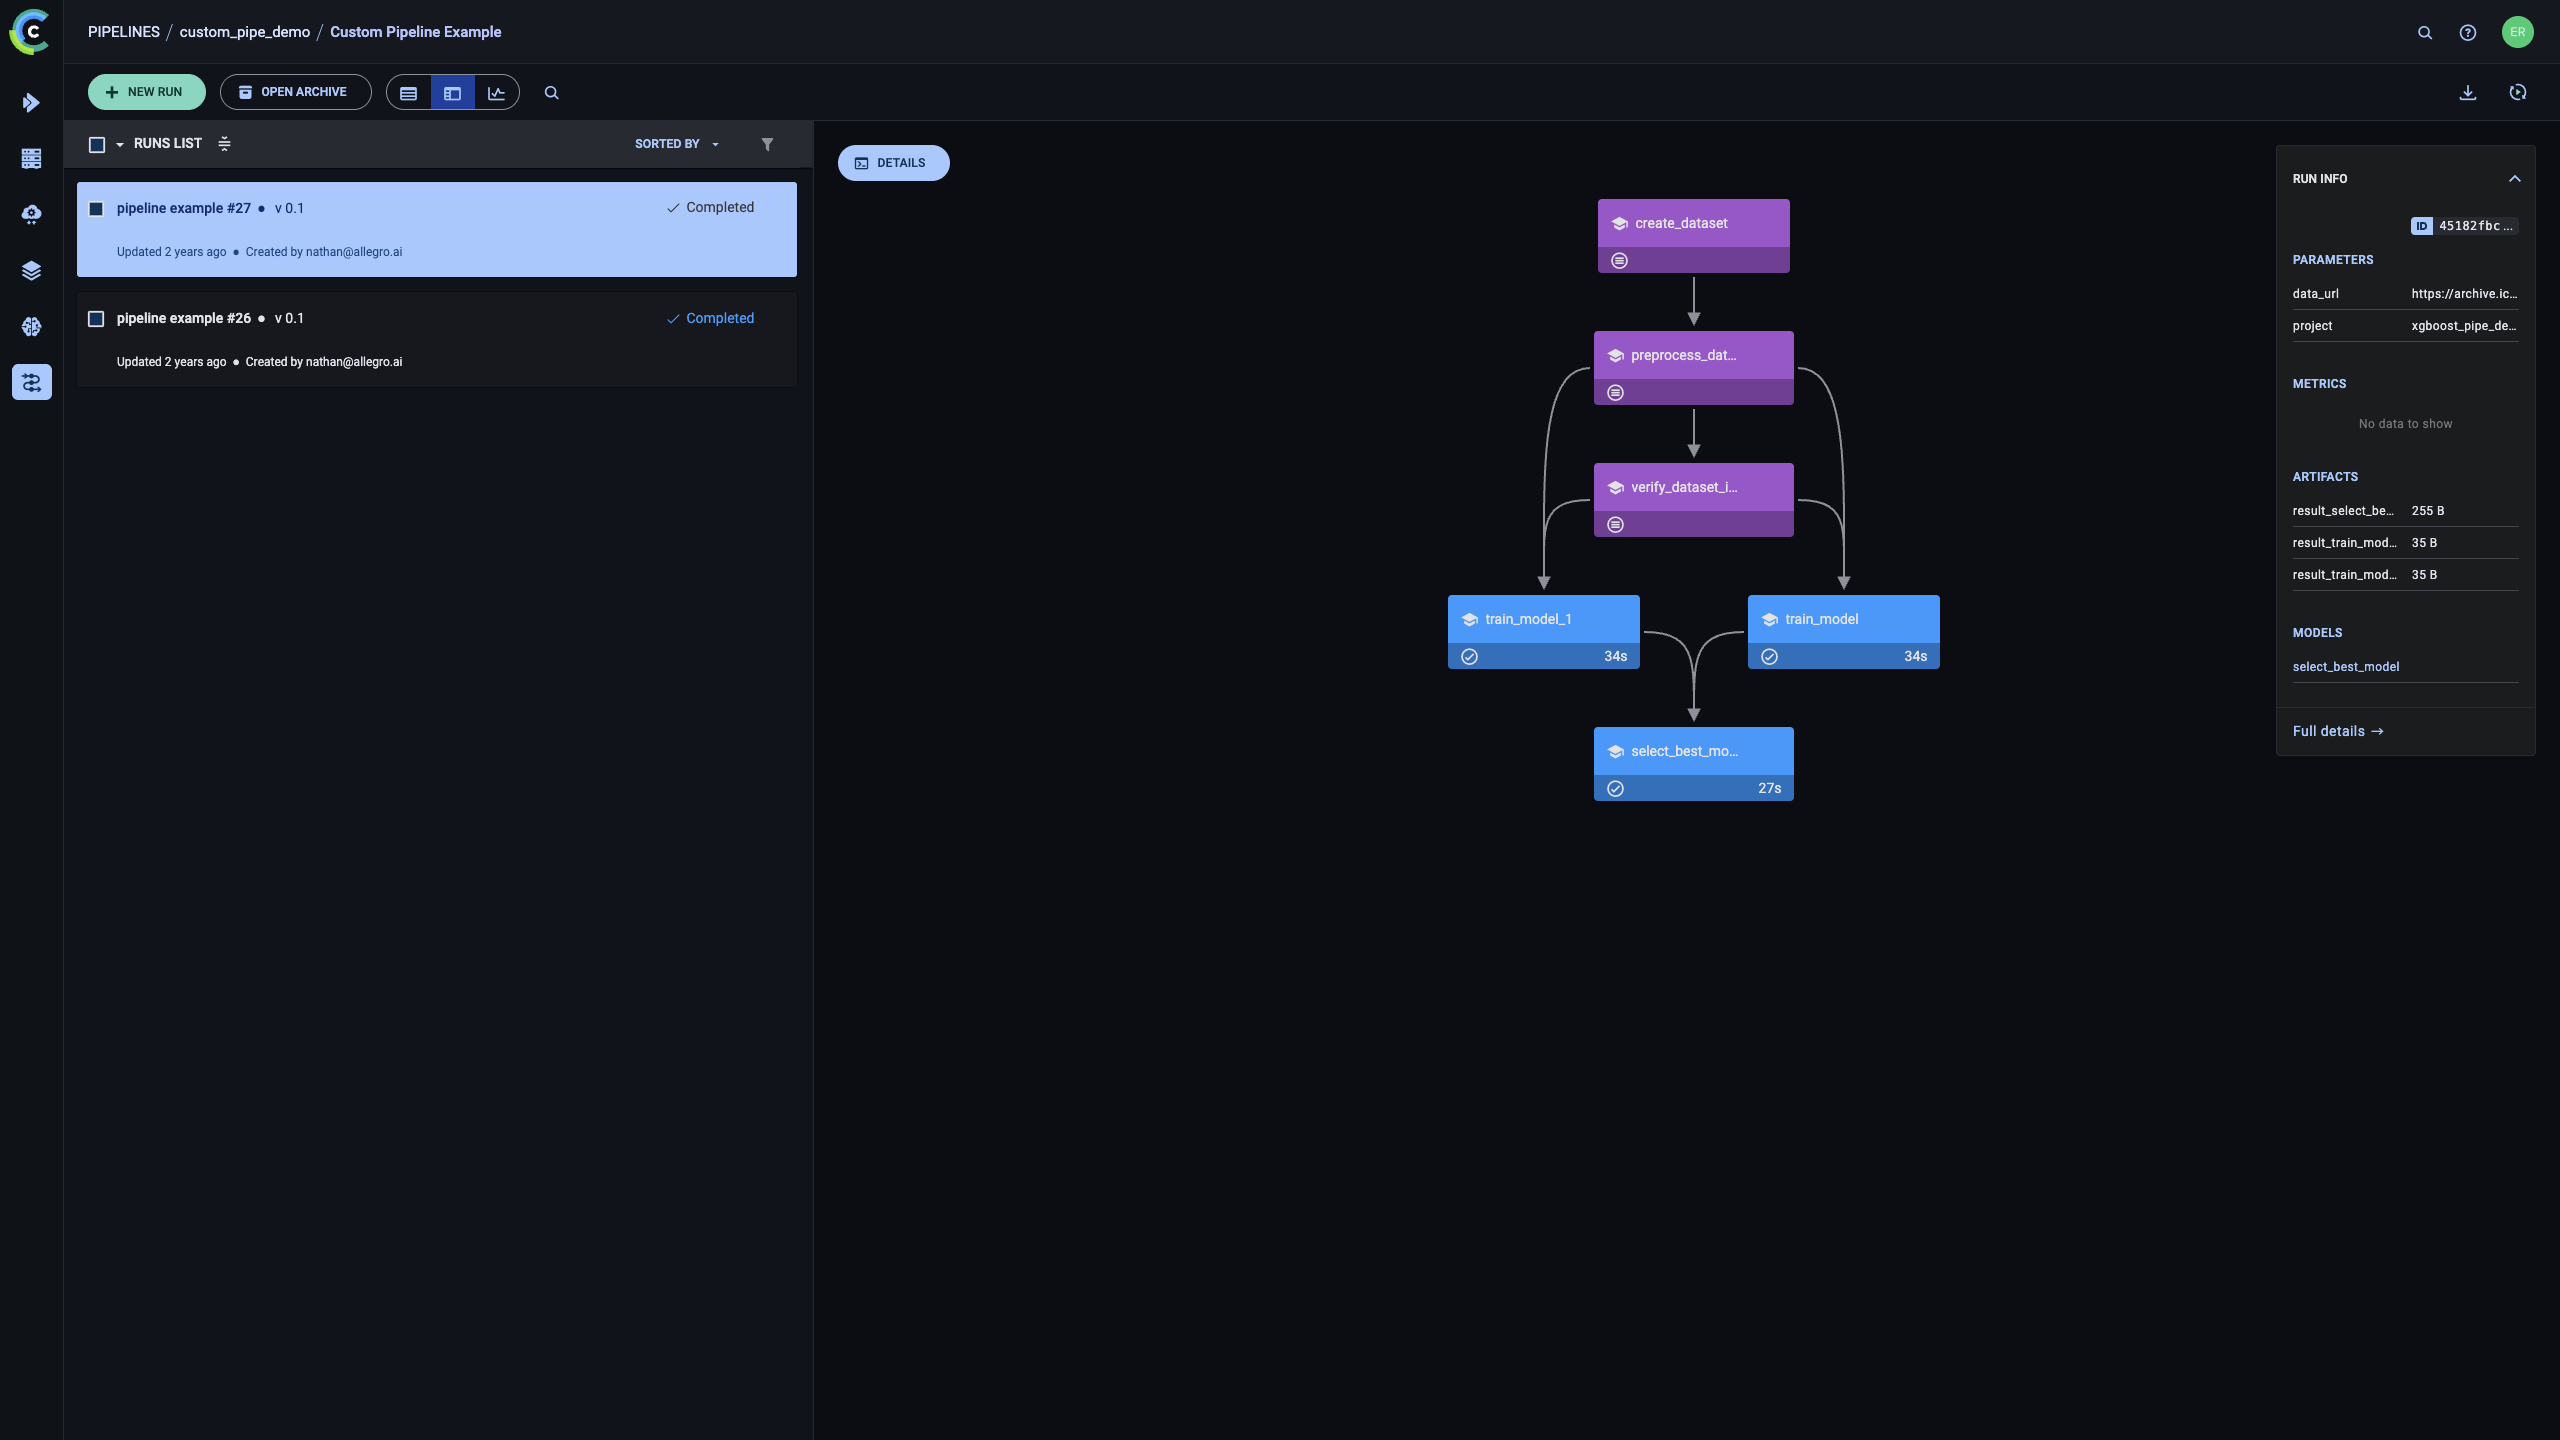This screenshot has width=2560, height=1440.
Task: Click the NEW RUN button
Action: 146,92
